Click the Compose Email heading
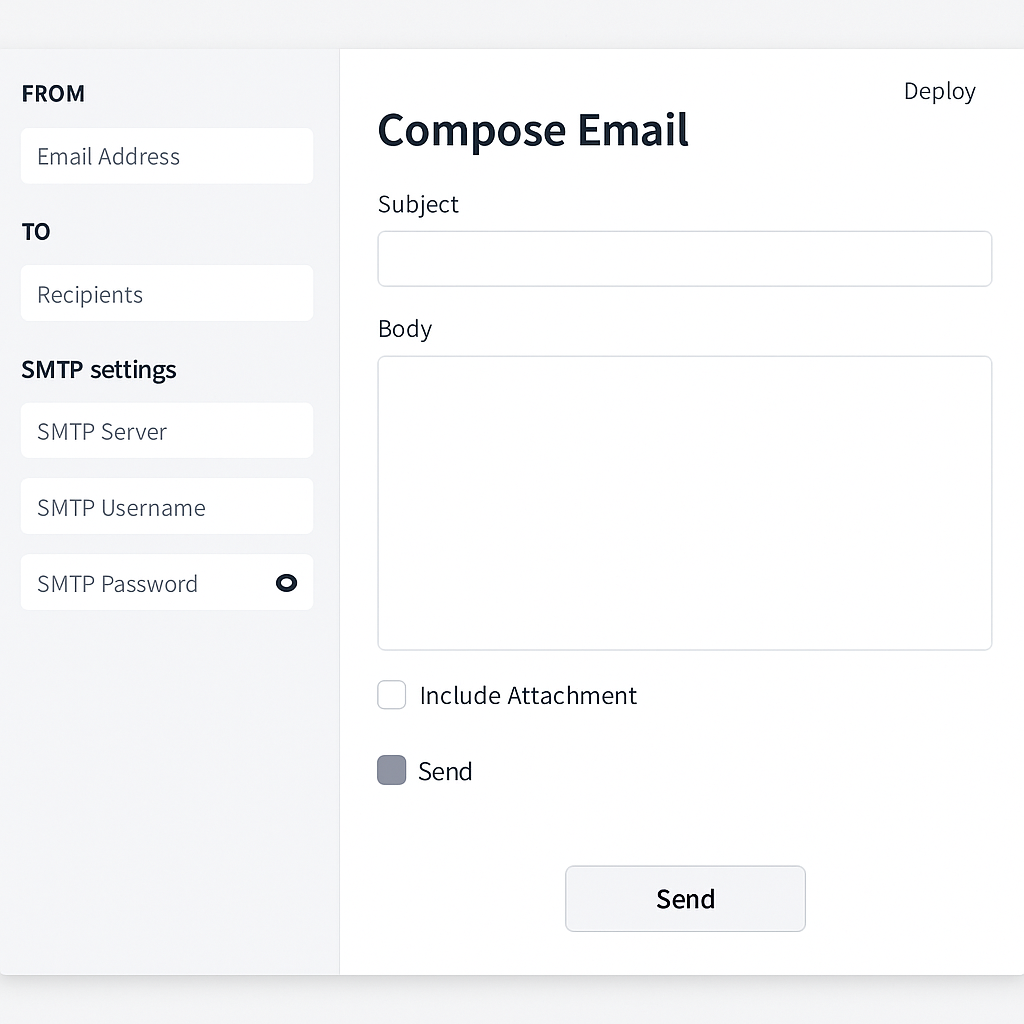Screen dimensions: 1024x1024 tap(533, 130)
